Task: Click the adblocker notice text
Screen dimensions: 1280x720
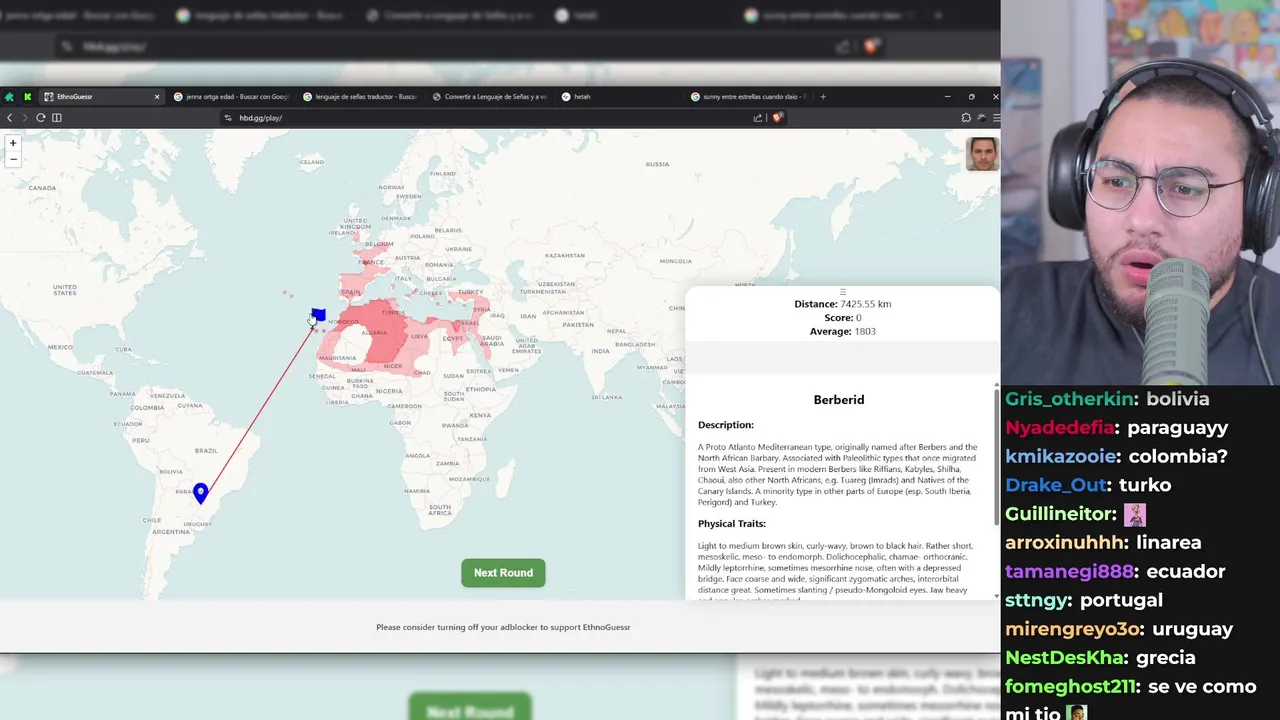Action: 503,627
